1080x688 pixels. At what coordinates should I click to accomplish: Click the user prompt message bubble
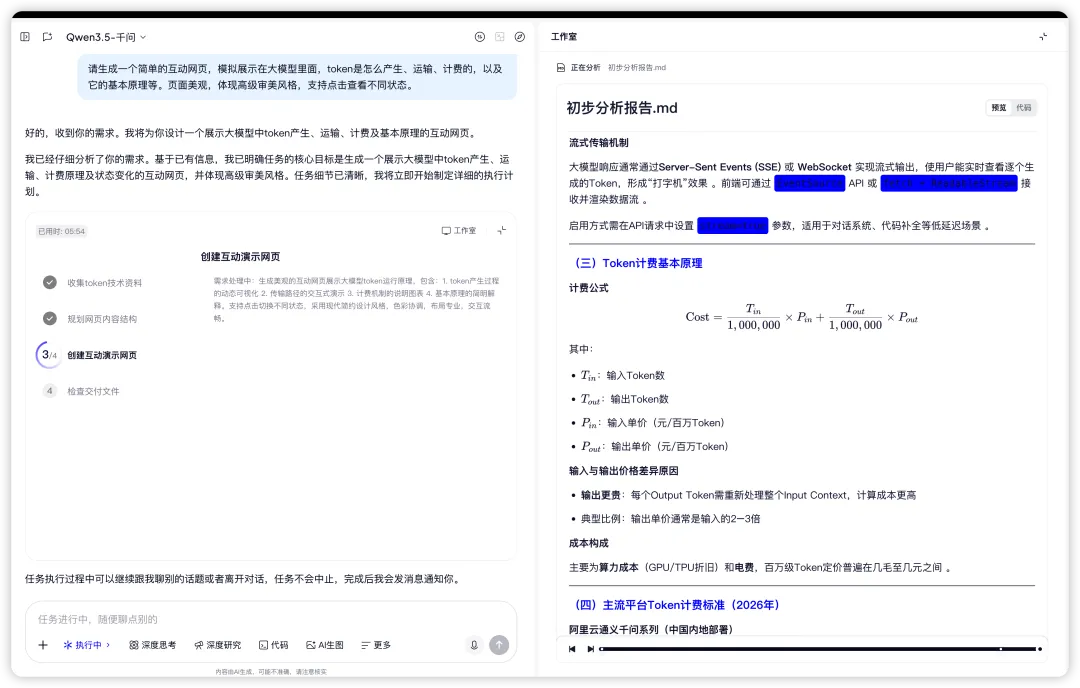(297, 77)
